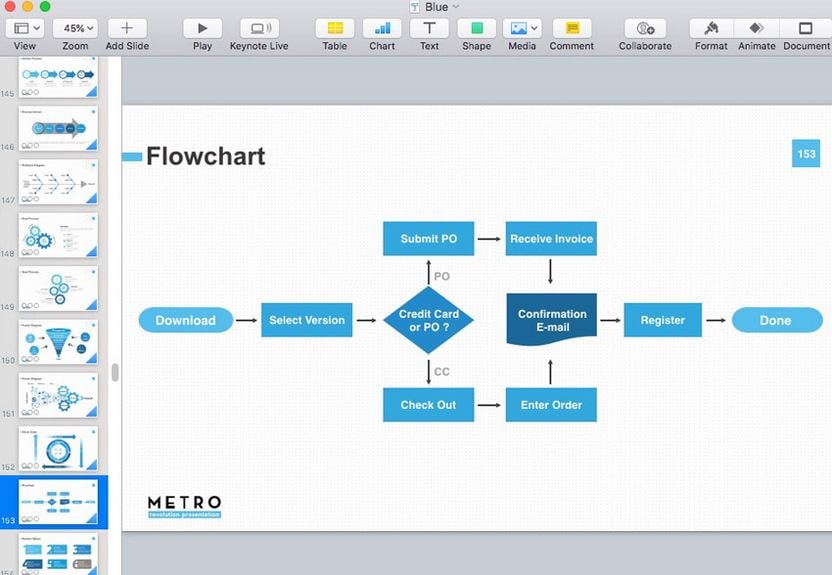The image size is (832, 575).
Task: Click the PO branch label
Action: point(441,276)
